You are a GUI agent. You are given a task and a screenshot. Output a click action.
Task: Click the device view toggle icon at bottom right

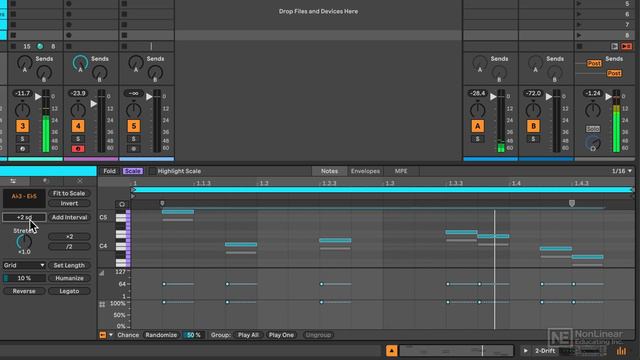click(x=622, y=351)
